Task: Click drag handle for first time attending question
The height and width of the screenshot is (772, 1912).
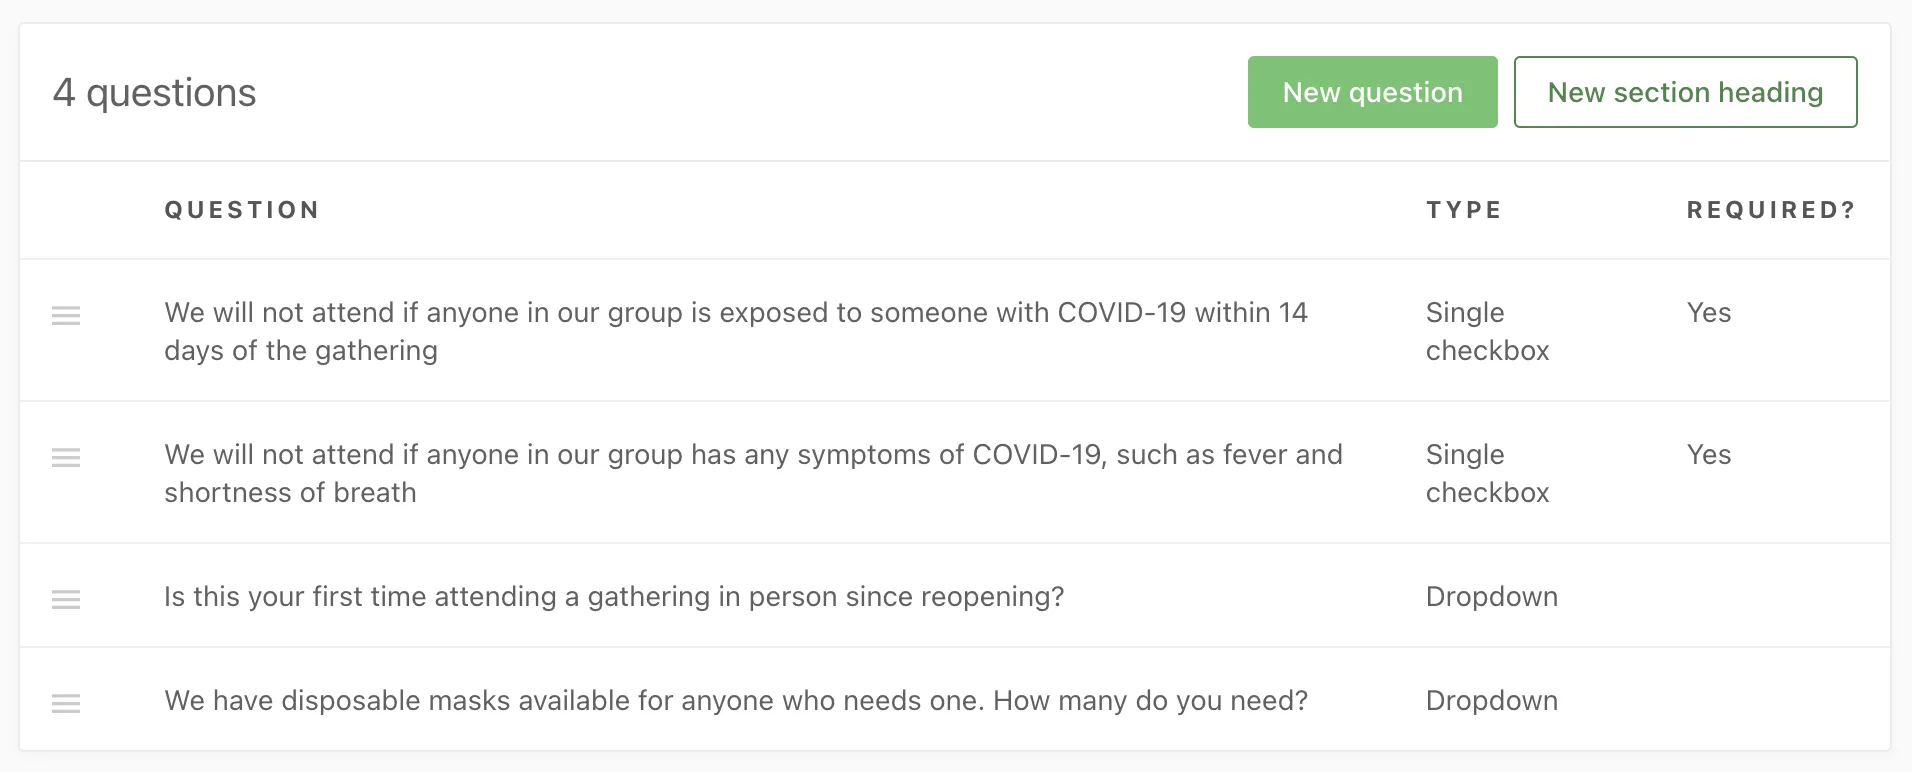Action: pyautogui.click(x=66, y=600)
